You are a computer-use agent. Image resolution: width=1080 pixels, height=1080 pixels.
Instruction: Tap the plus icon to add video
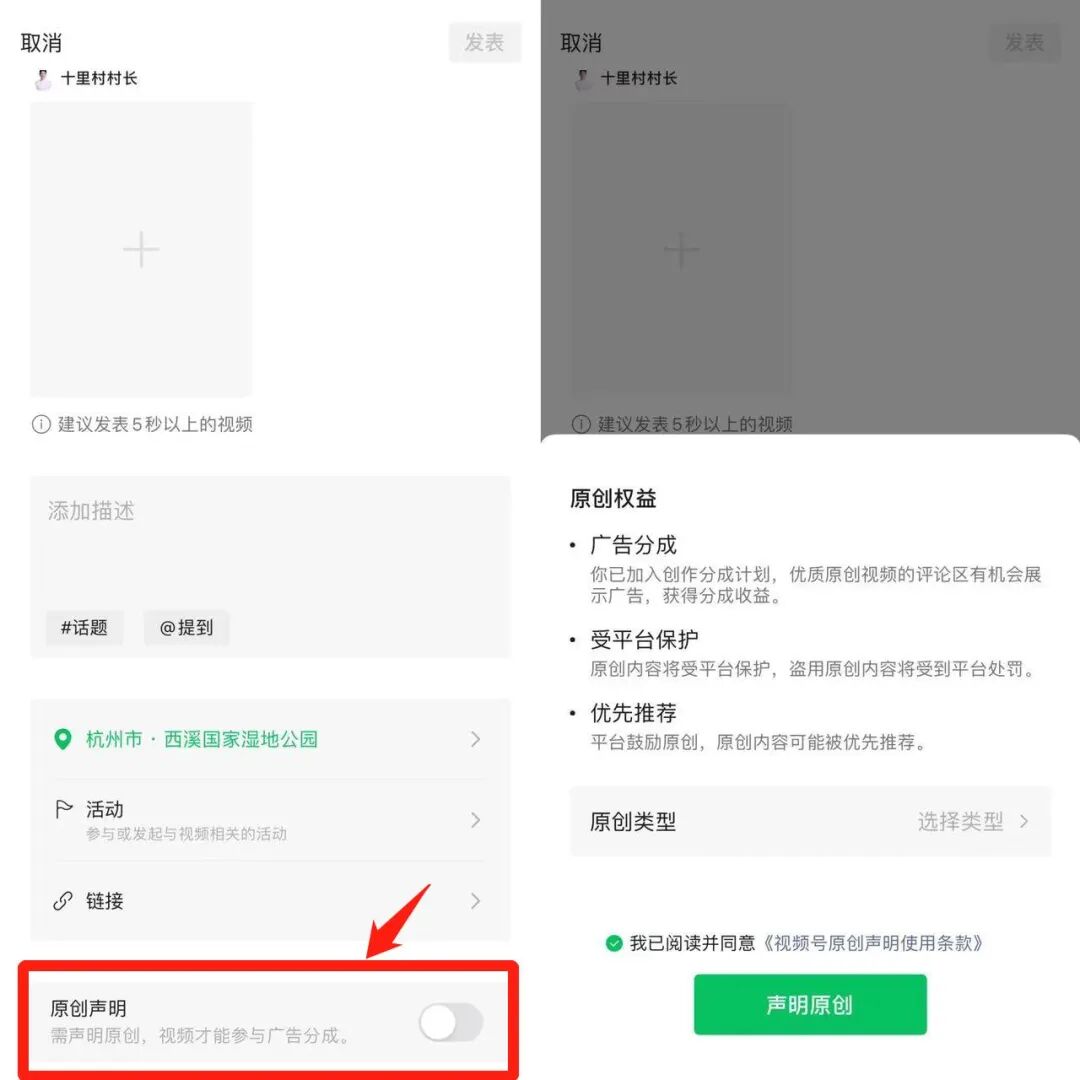click(141, 249)
